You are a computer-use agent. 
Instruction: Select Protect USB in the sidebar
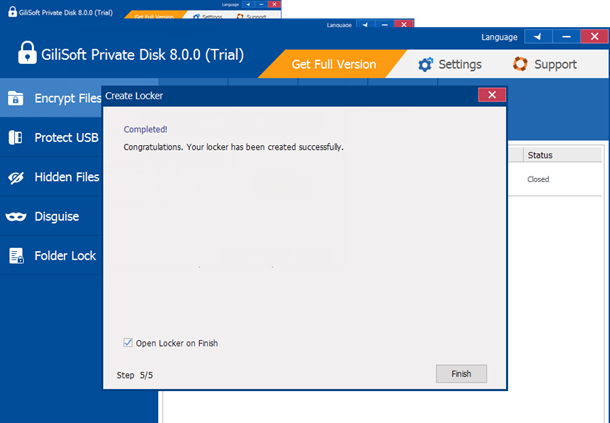click(51, 137)
